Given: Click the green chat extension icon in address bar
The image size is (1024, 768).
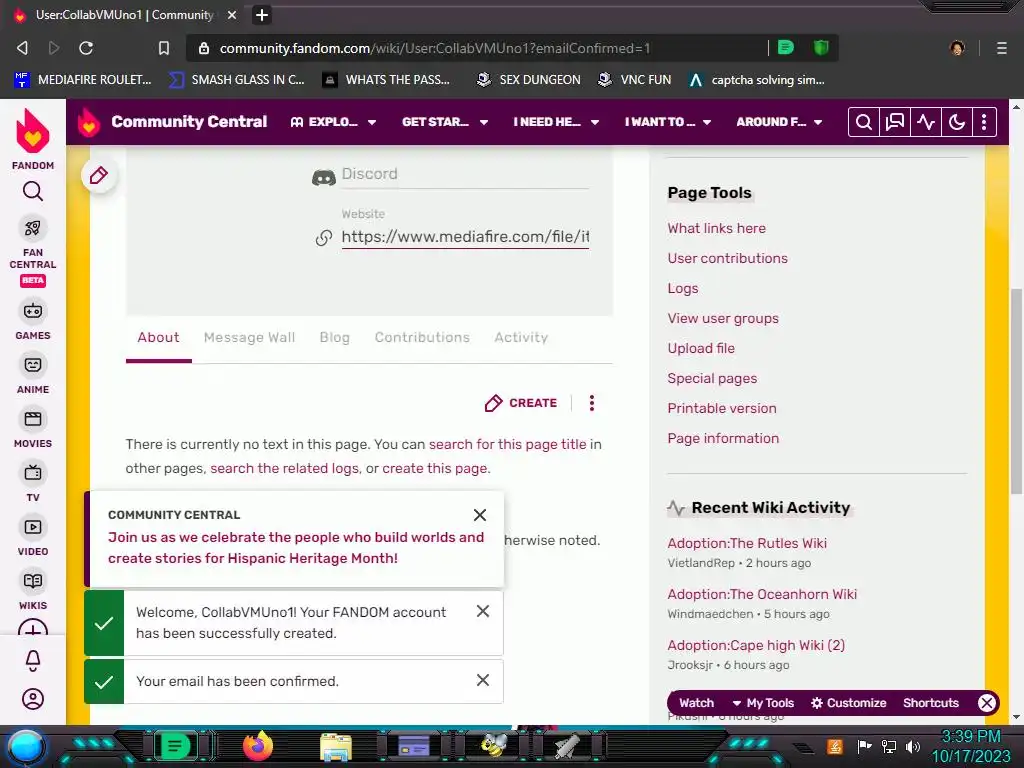Looking at the screenshot, I should coord(786,48).
